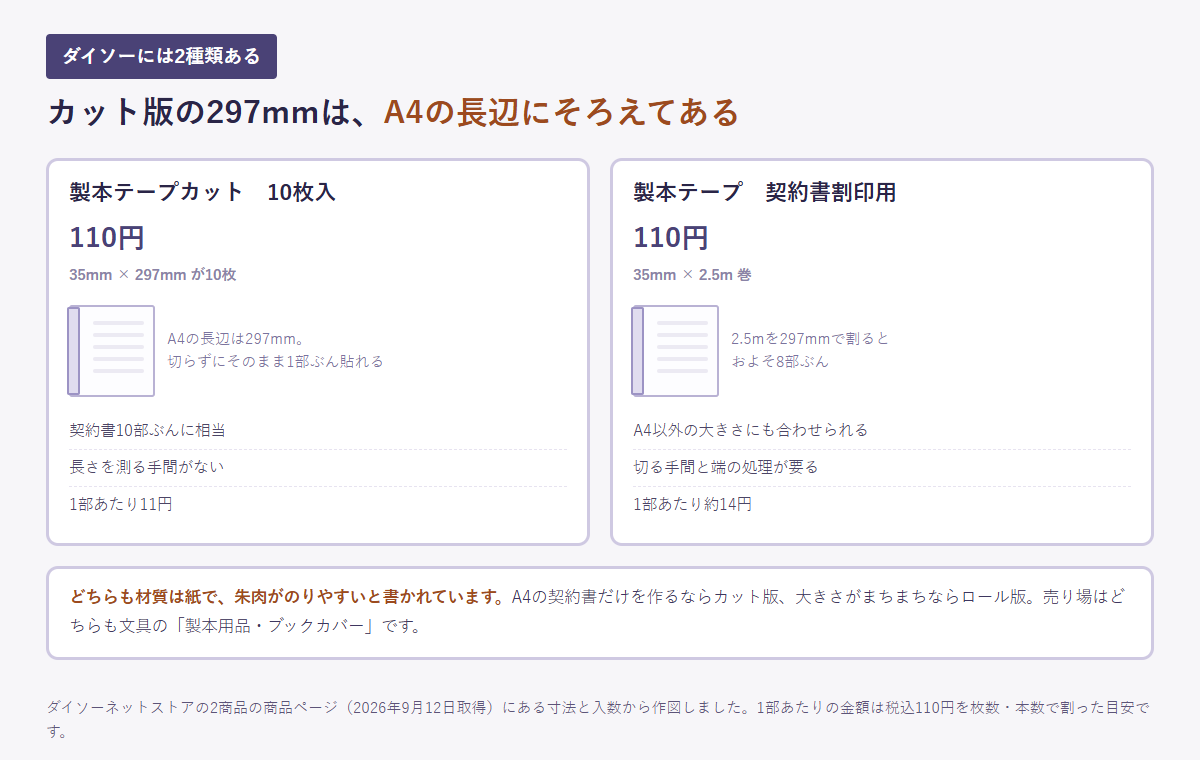Select the row 1部あたり約14円
The image size is (1200, 760).
pyautogui.click(x=882, y=505)
